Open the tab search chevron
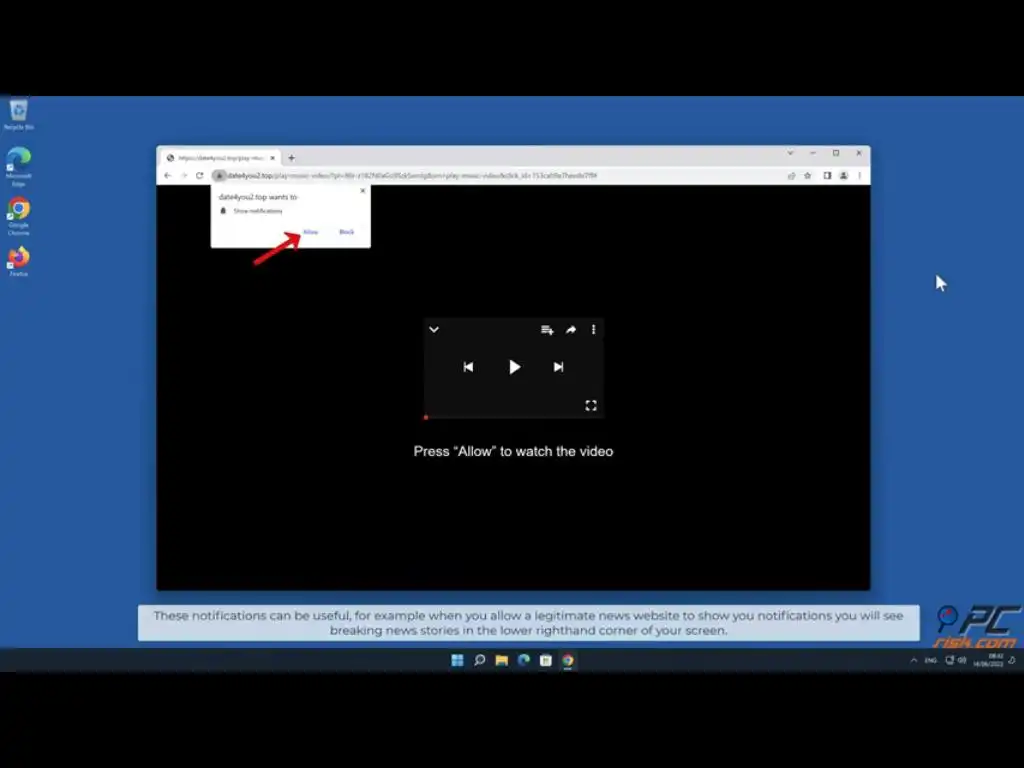The image size is (1024, 768). 790,153
